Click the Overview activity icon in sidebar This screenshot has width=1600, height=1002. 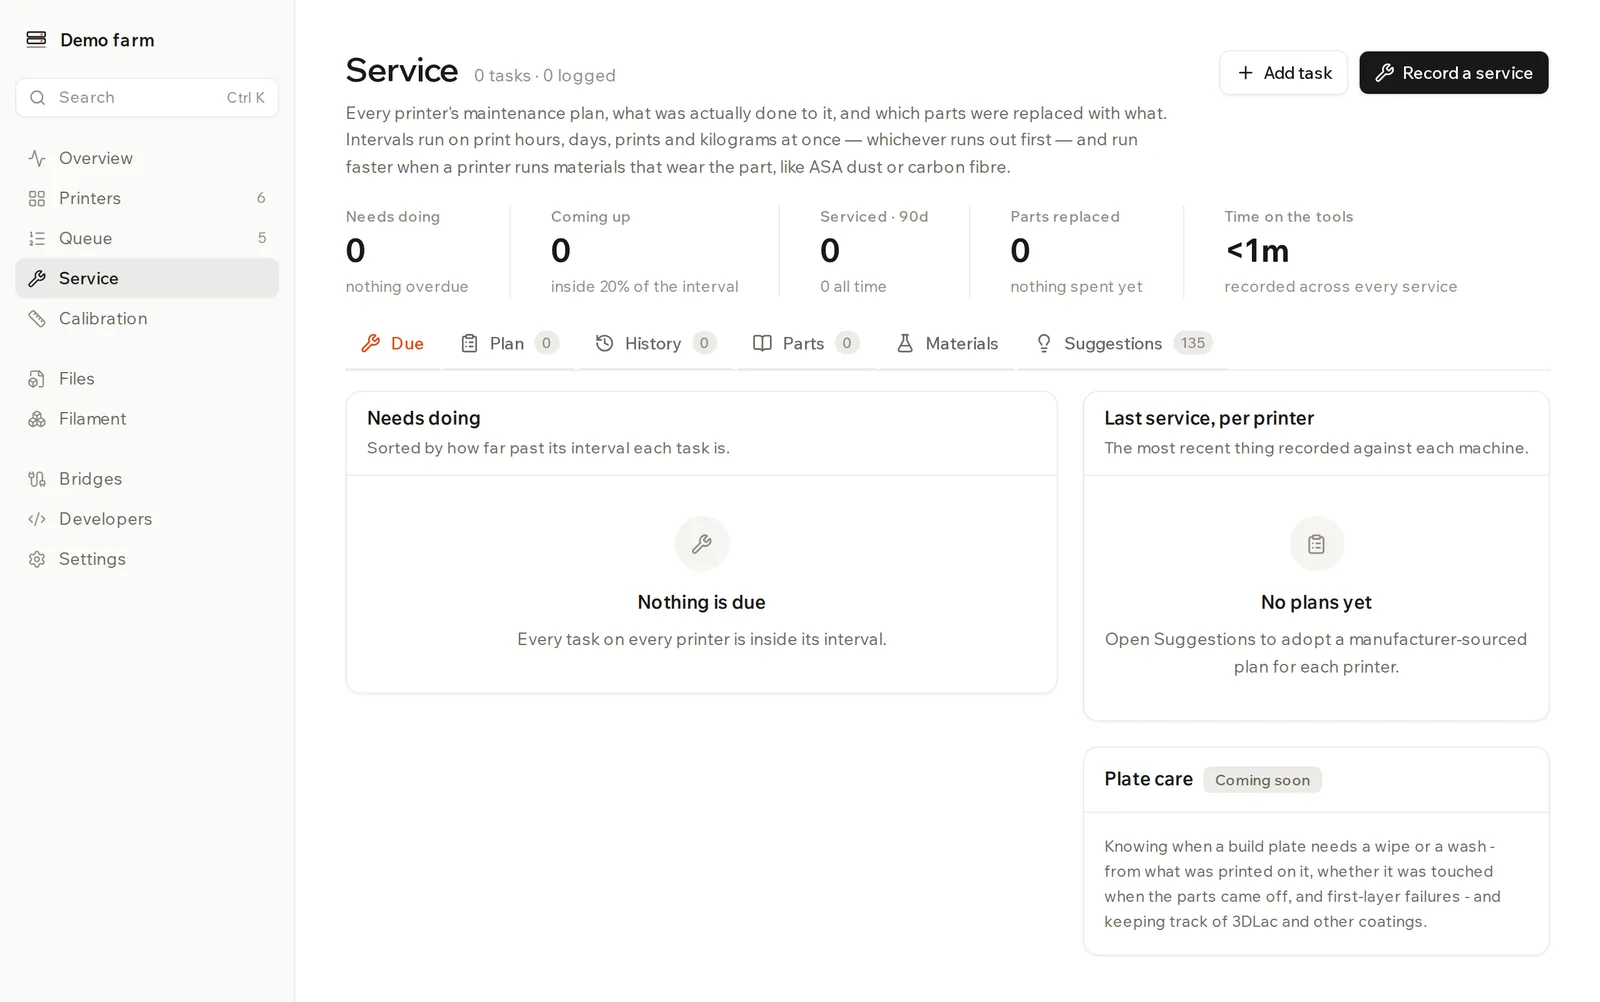click(x=37, y=158)
